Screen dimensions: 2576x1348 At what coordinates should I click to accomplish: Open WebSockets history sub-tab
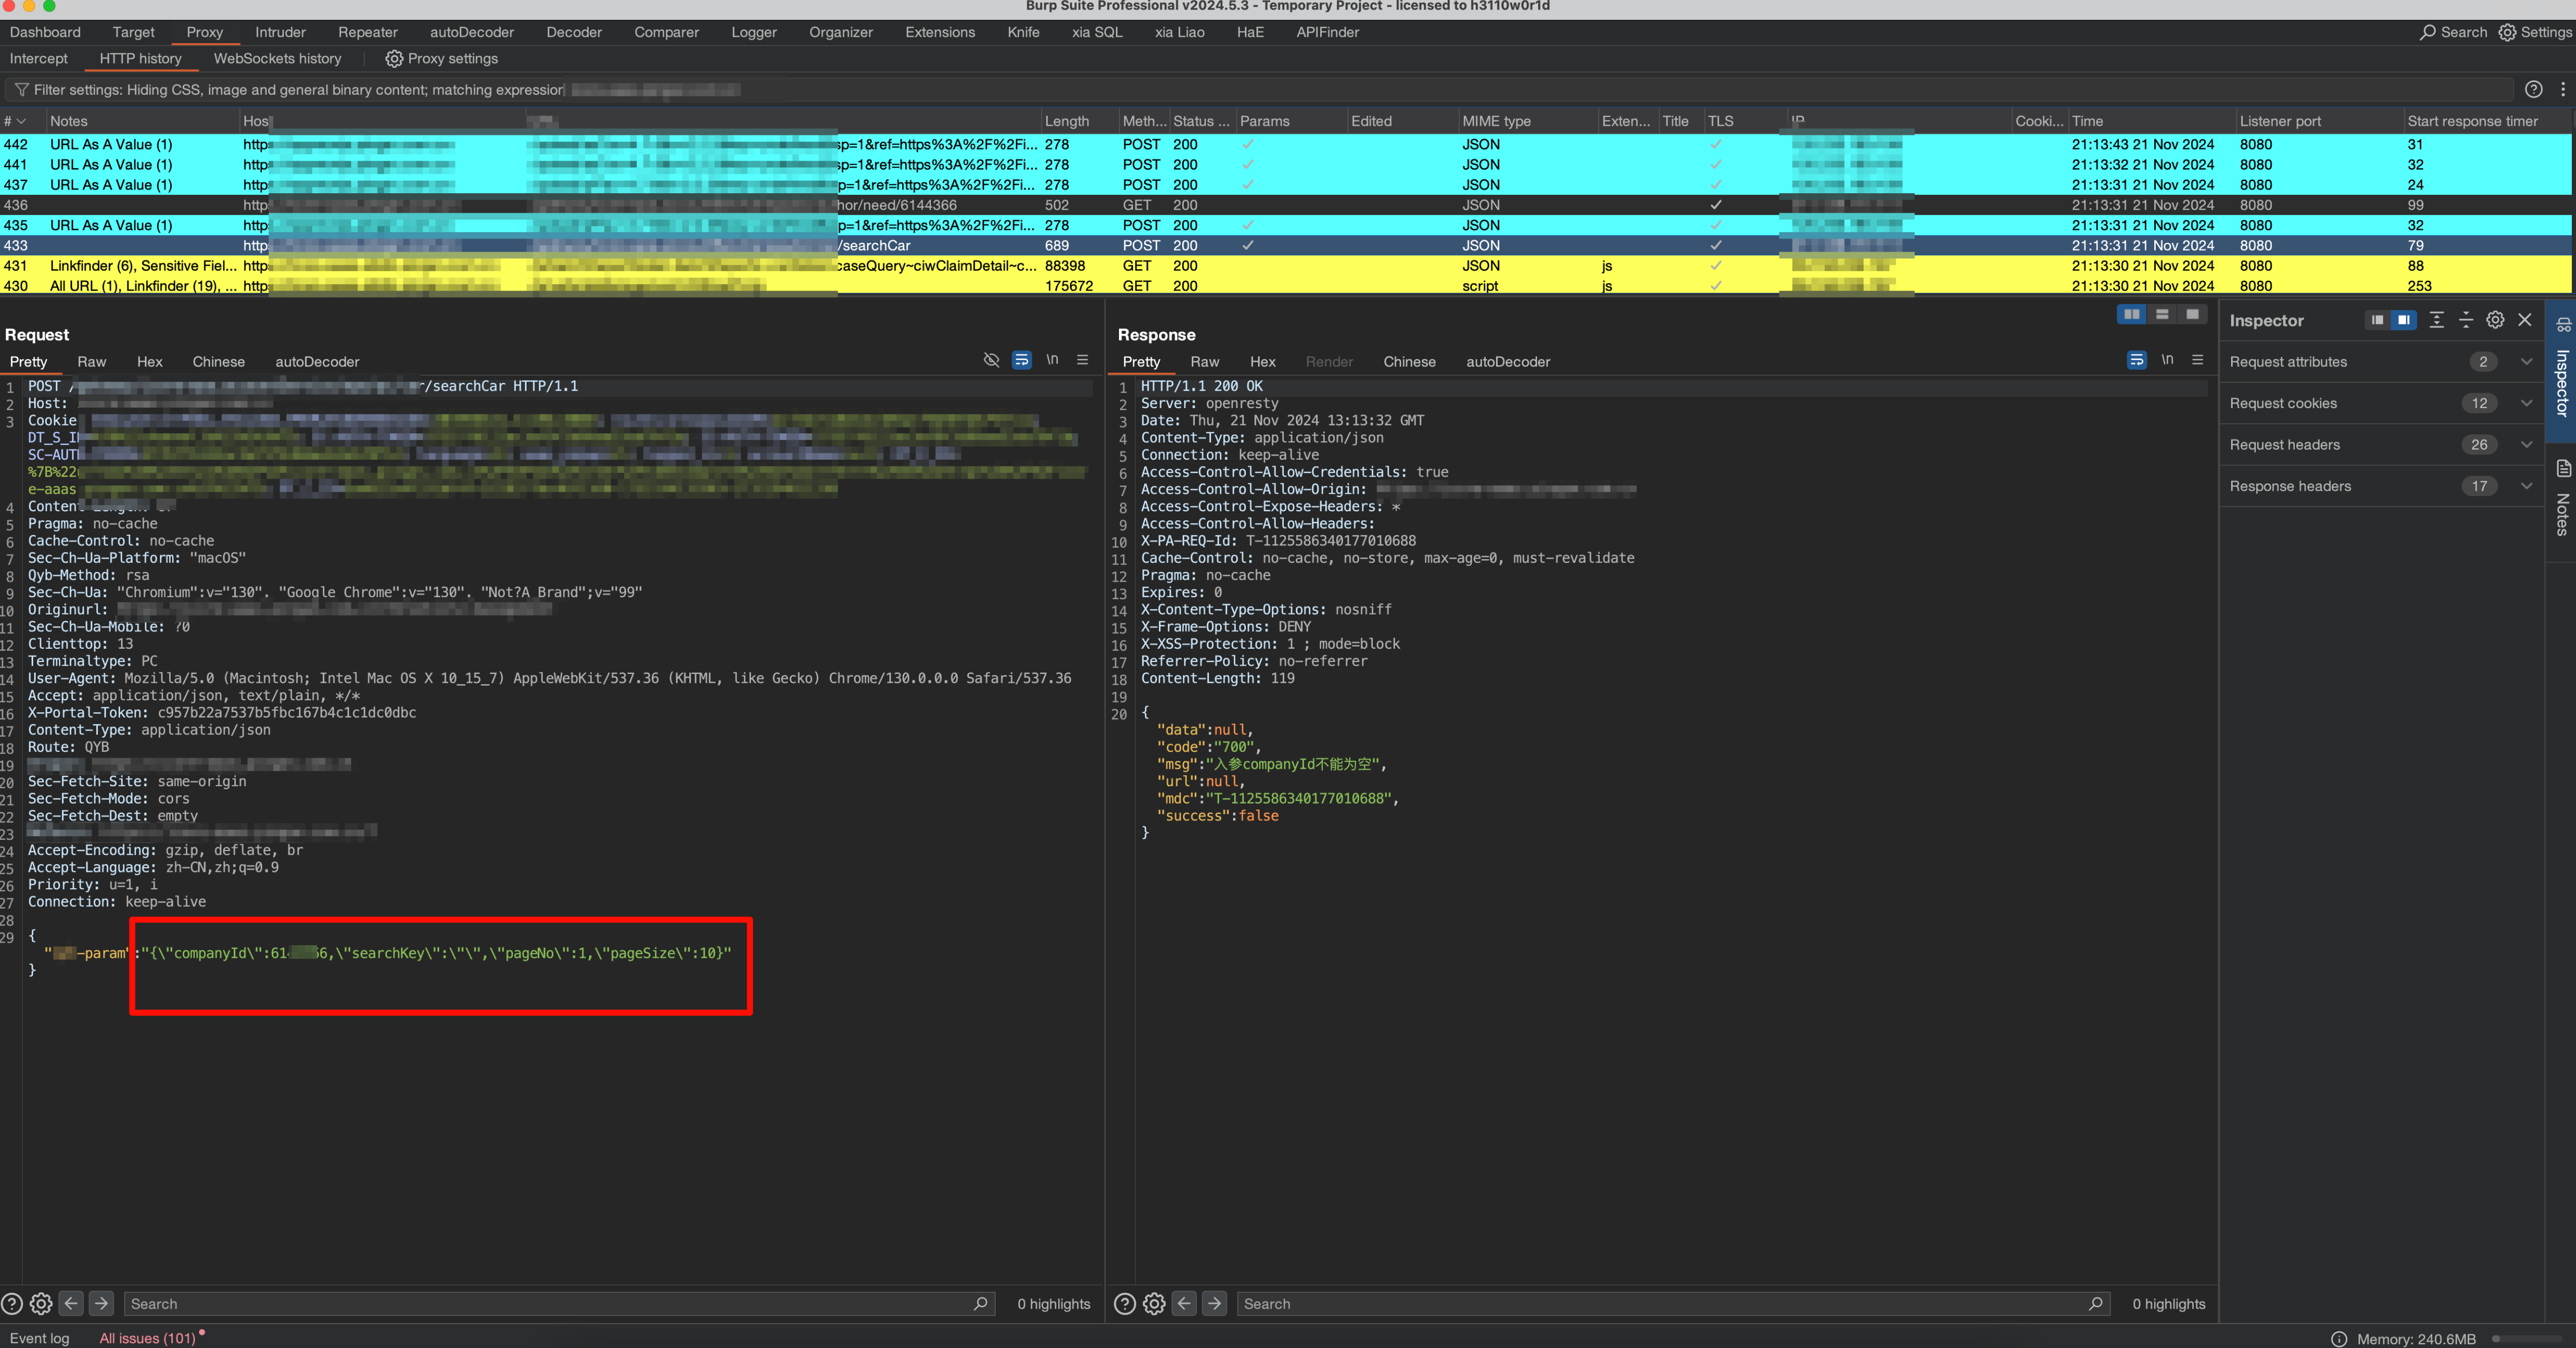[277, 59]
